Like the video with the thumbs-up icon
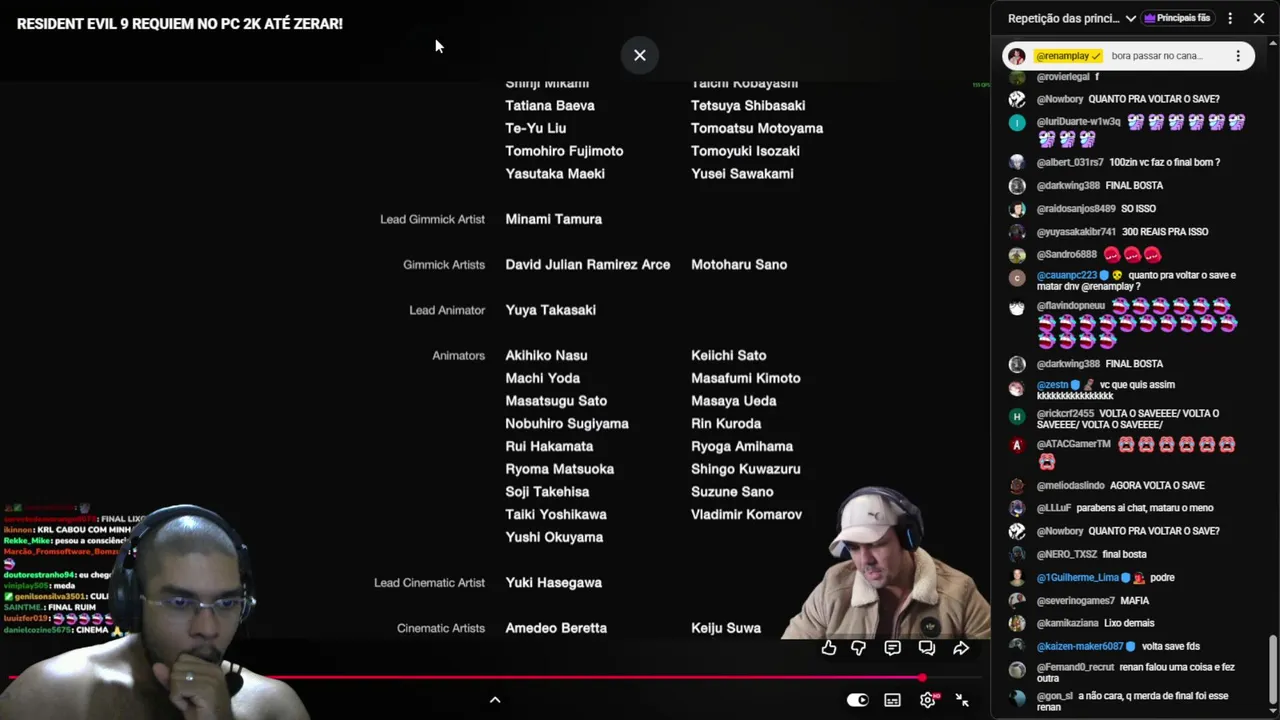The width and height of the screenshot is (1280, 720). click(x=829, y=648)
